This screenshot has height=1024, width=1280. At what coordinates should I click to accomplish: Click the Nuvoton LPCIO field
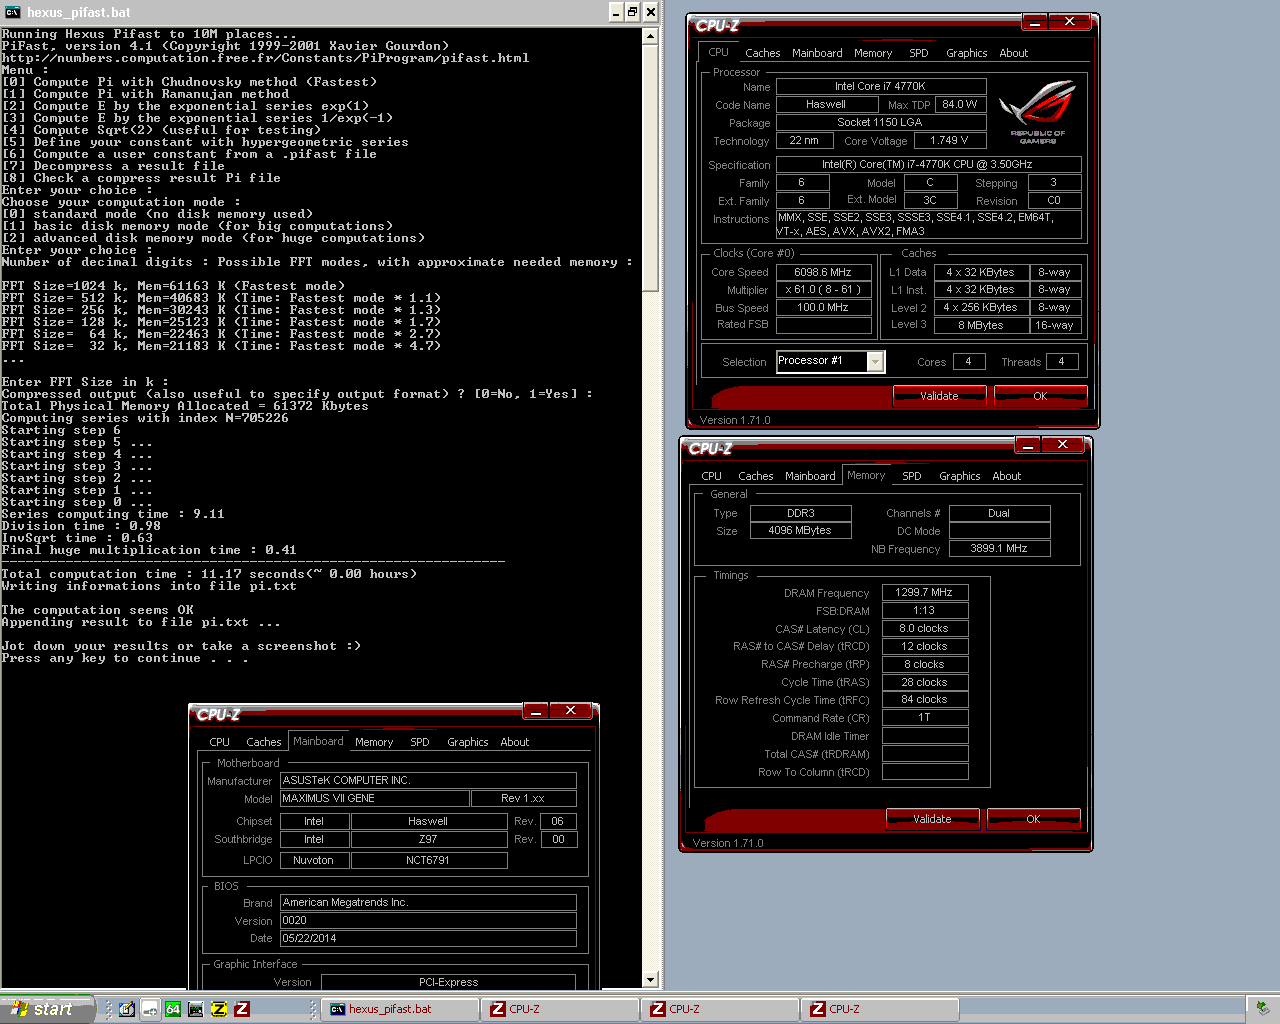[x=314, y=860]
